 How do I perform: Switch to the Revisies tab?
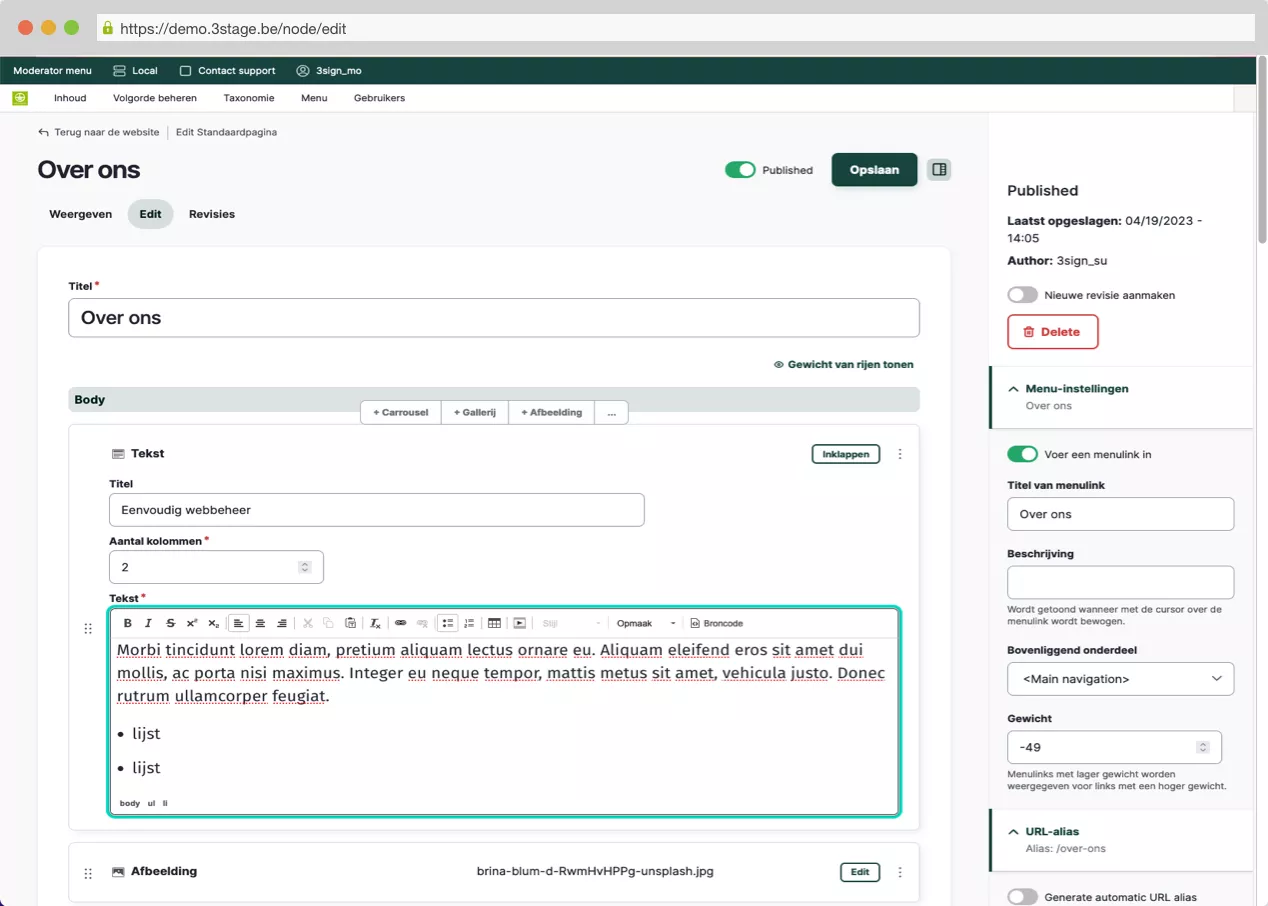pos(212,214)
